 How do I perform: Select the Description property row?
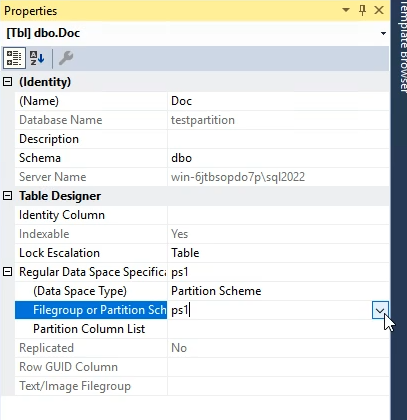202,139
